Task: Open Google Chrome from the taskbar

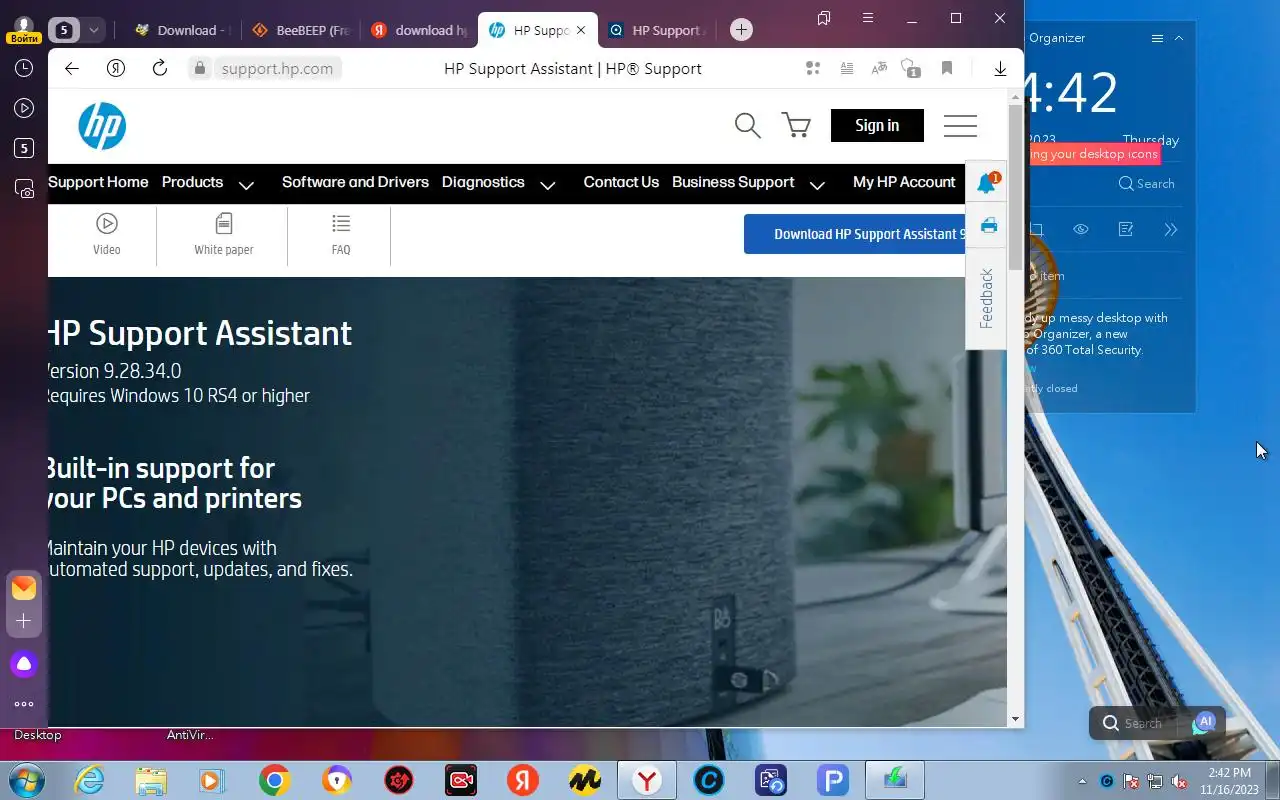Action: pyautogui.click(x=274, y=780)
